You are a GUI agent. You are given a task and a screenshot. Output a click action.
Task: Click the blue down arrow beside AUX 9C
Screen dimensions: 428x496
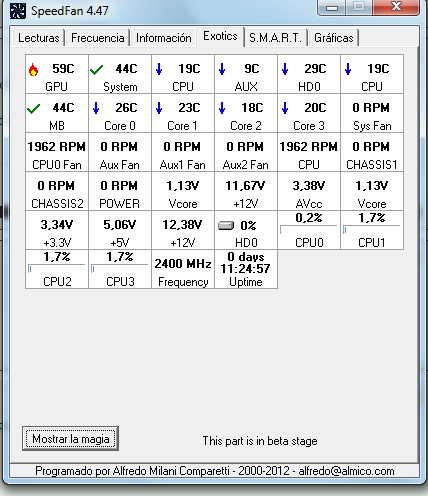222,69
